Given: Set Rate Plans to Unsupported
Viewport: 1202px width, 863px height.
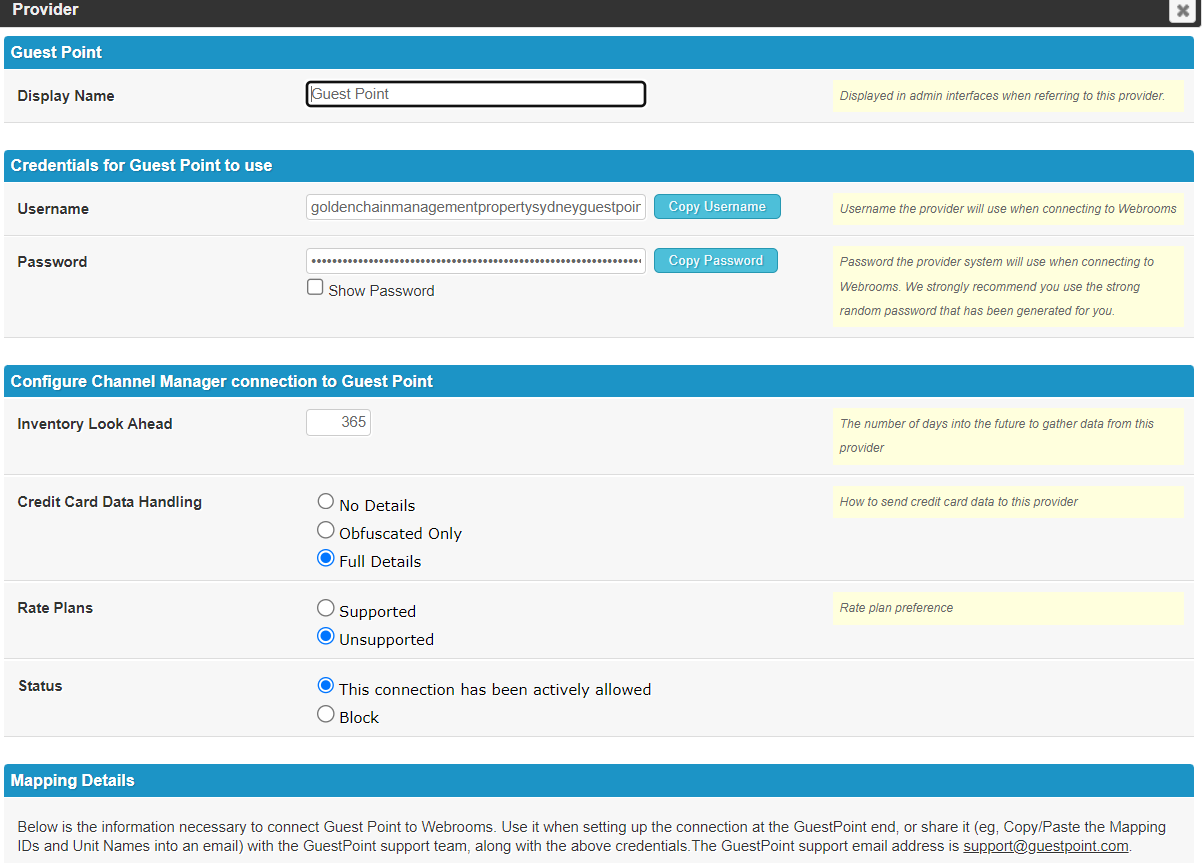Looking at the screenshot, I should 325,636.
